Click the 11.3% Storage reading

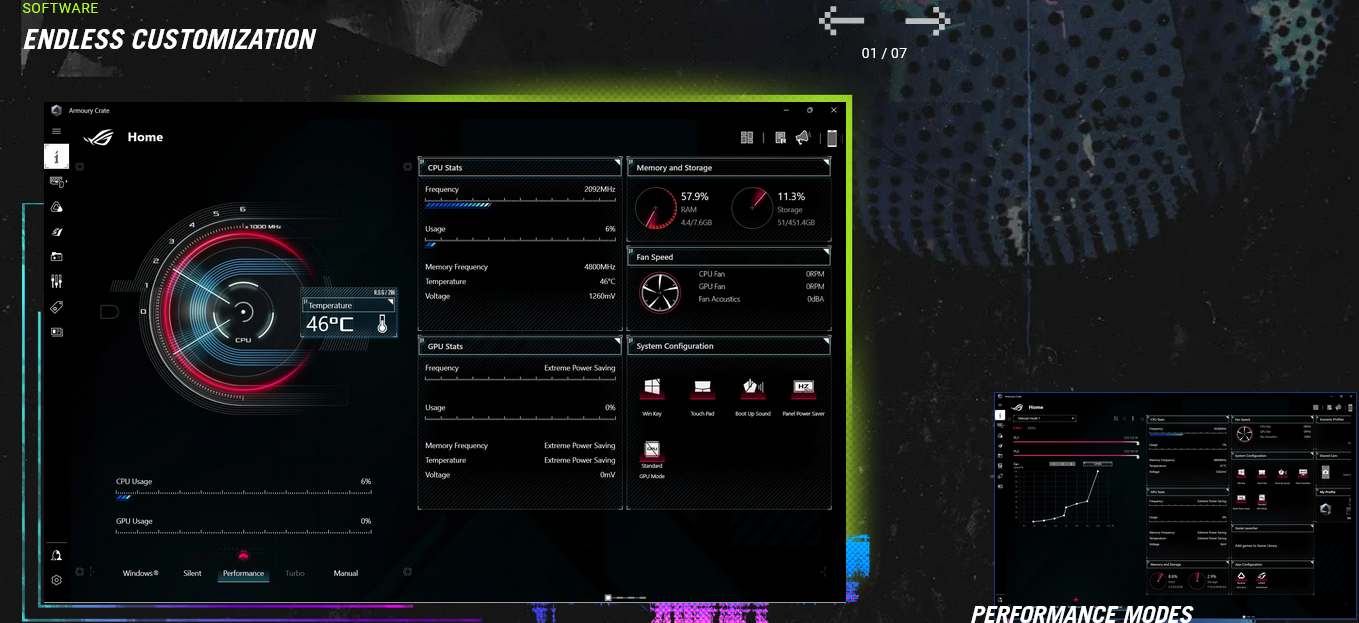tap(791, 197)
